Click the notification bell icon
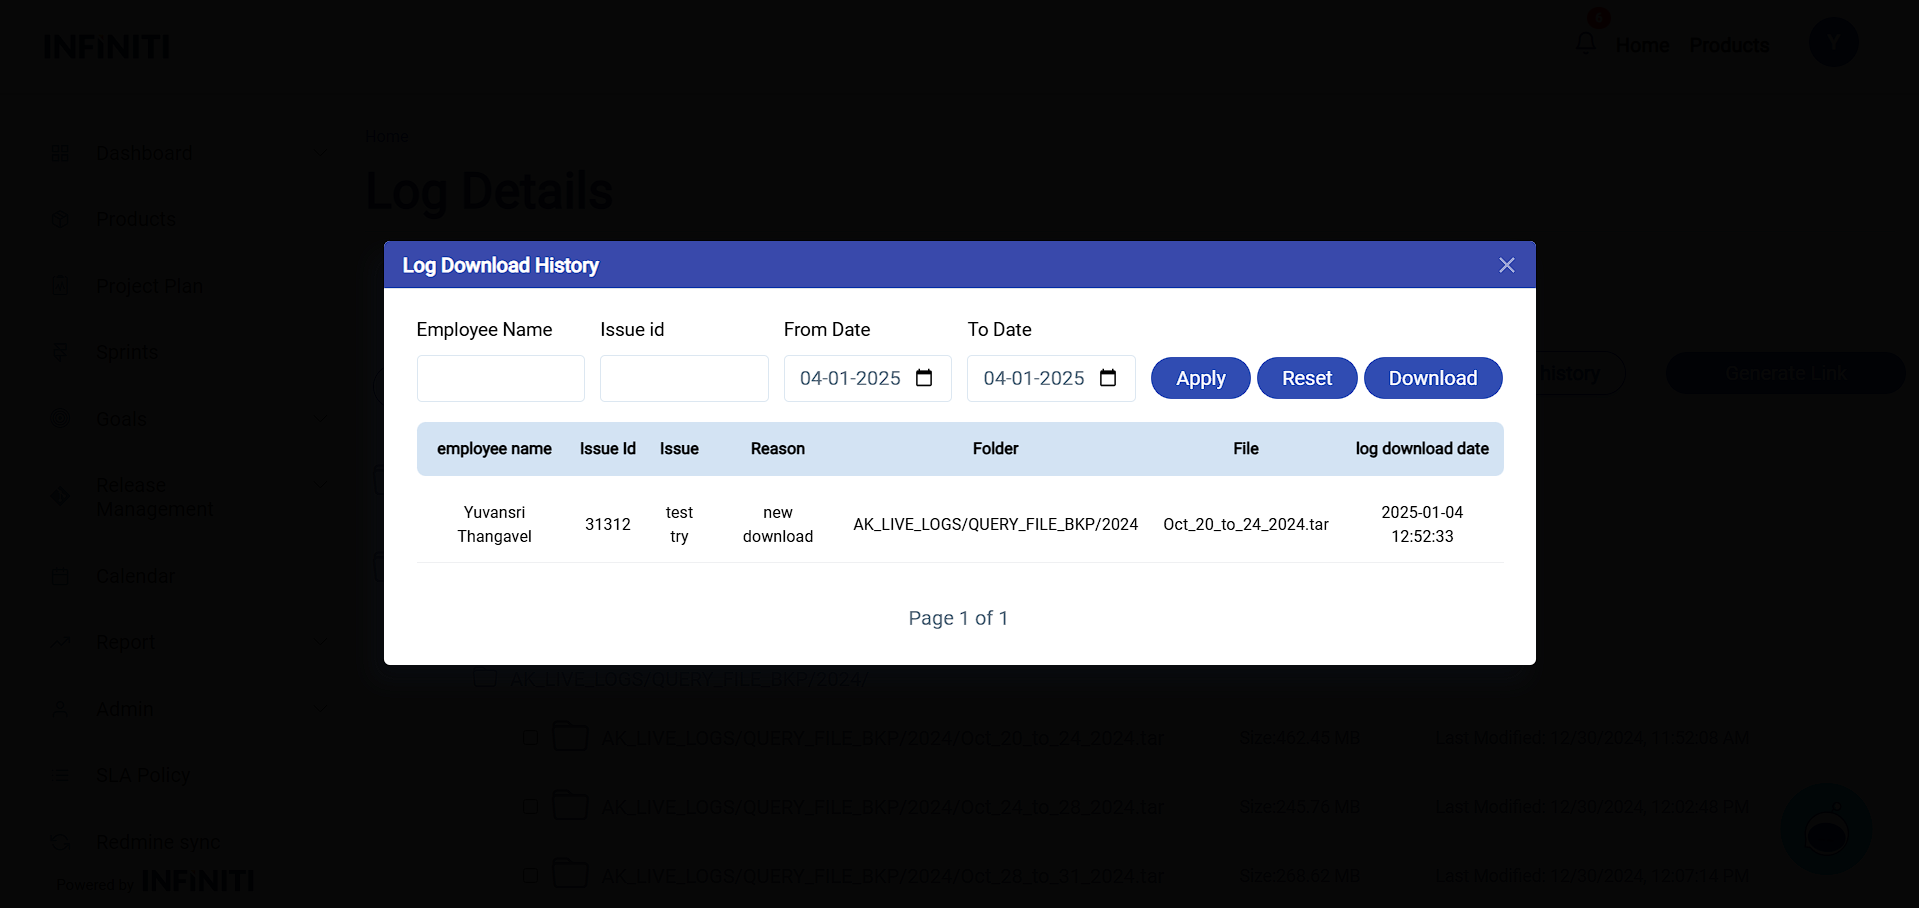This screenshot has width=1919, height=908. coord(1585,44)
